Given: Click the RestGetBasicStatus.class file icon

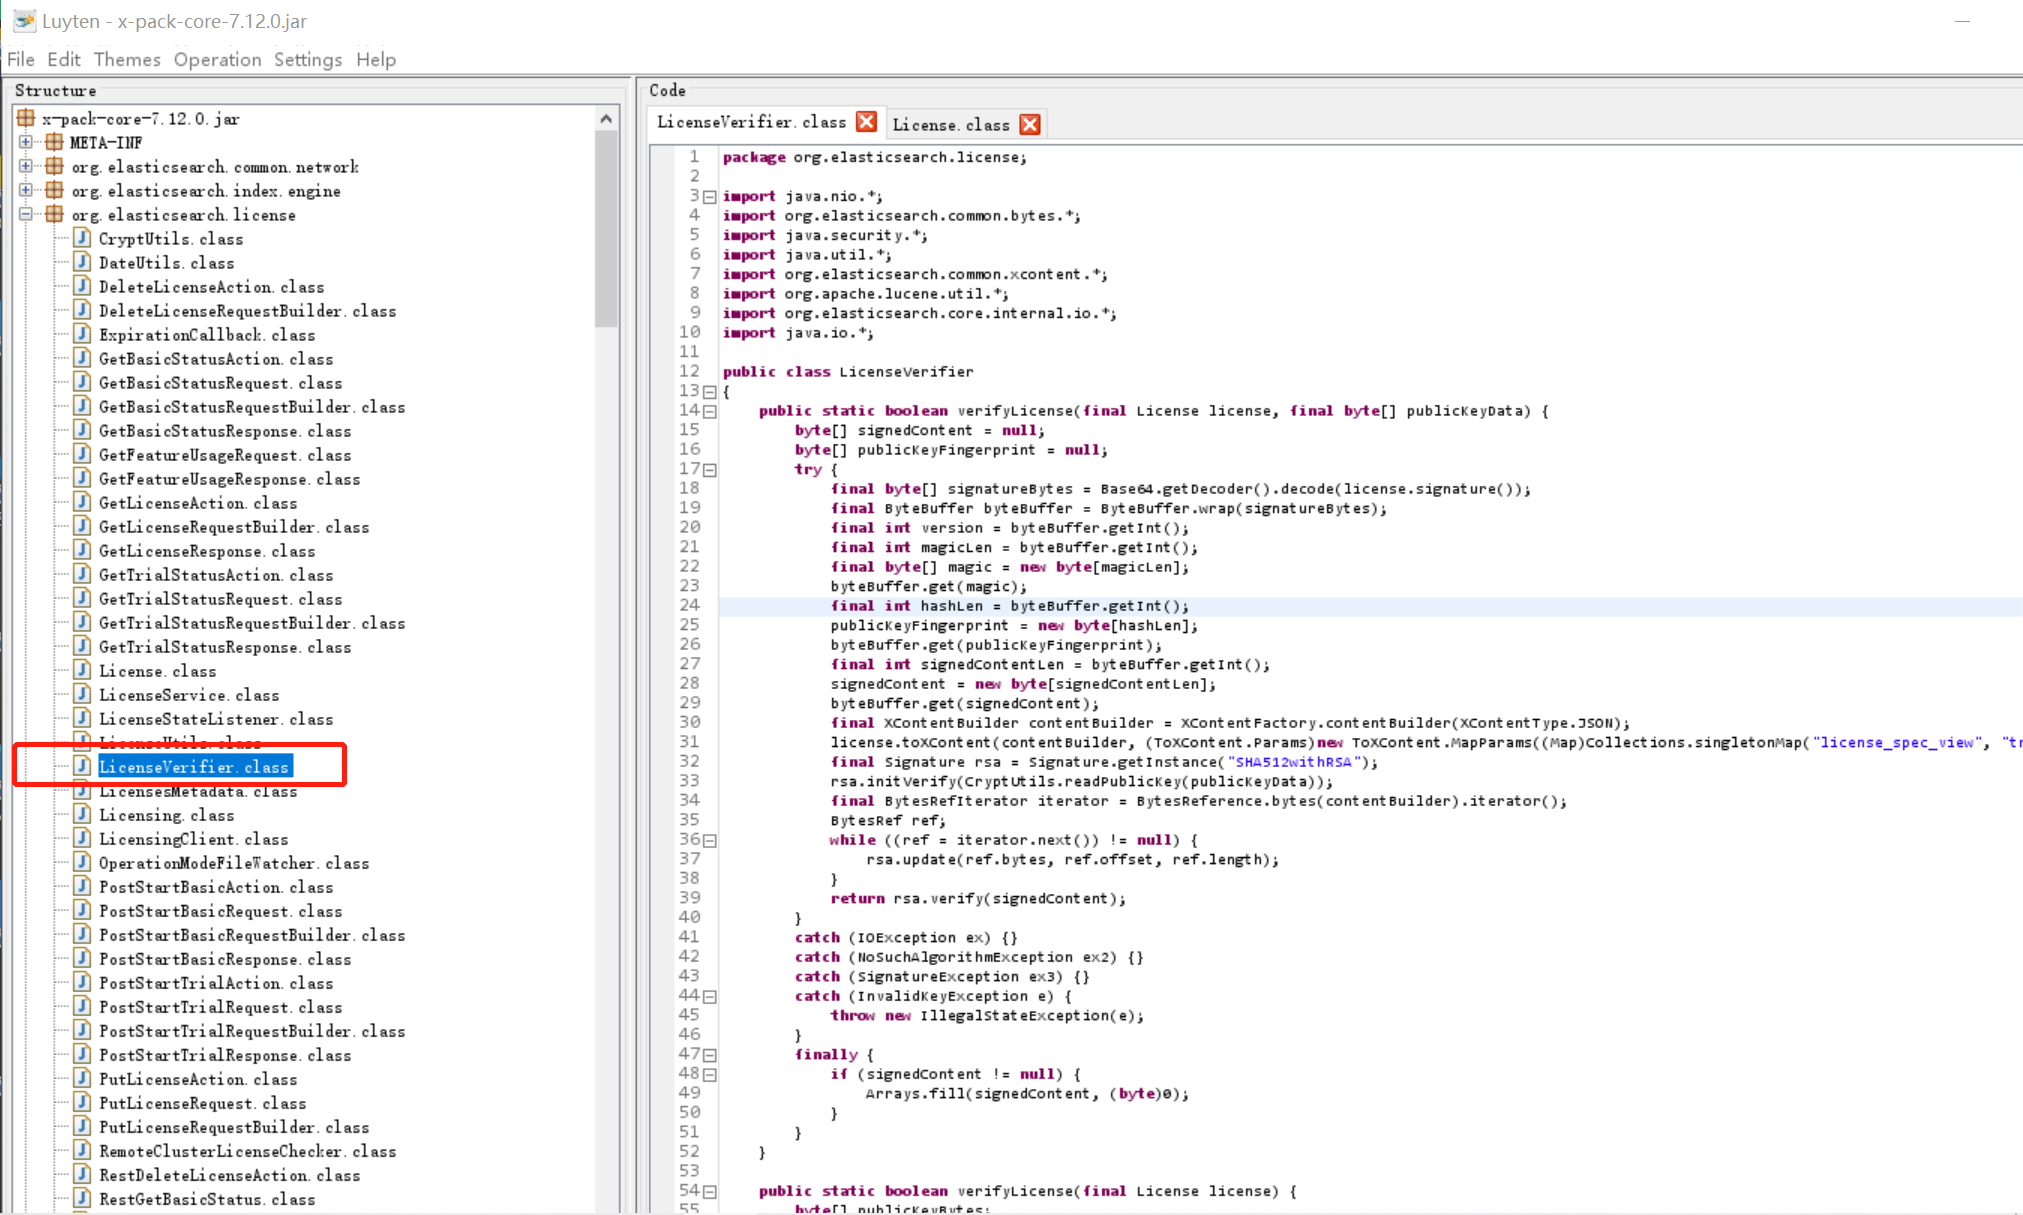Looking at the screenshot, I should coord(83,1198).
